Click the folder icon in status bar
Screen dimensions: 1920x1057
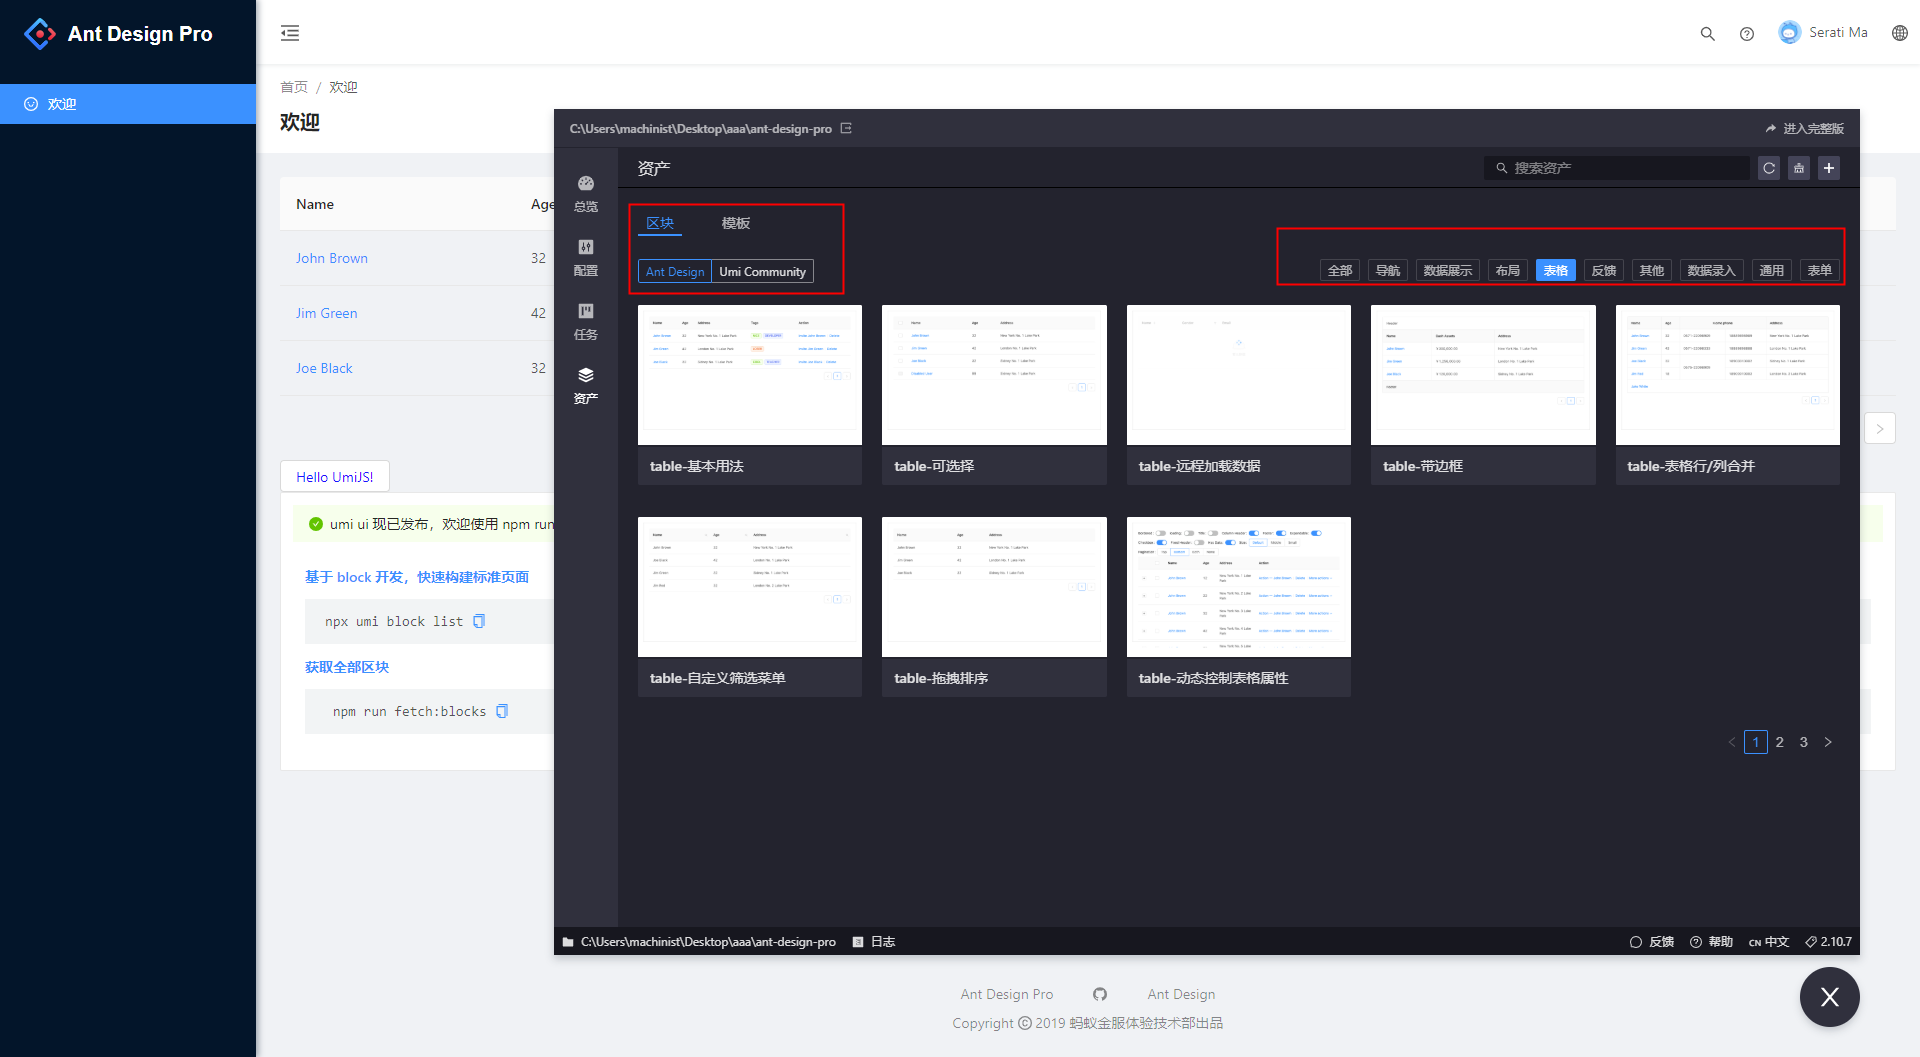568,942
